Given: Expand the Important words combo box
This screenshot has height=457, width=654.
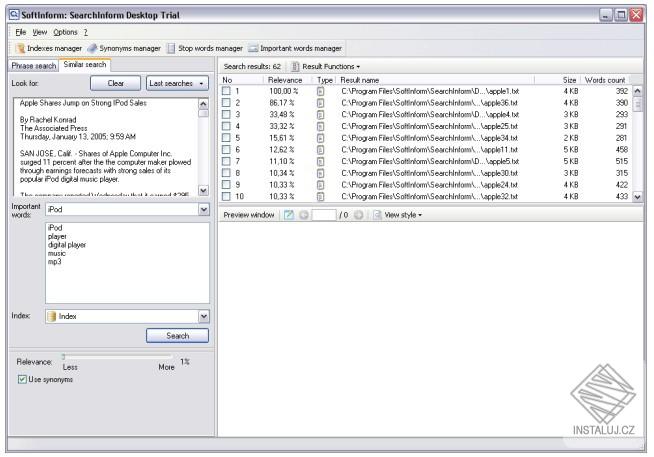Looking at the screenshot, I should point(204,209).
